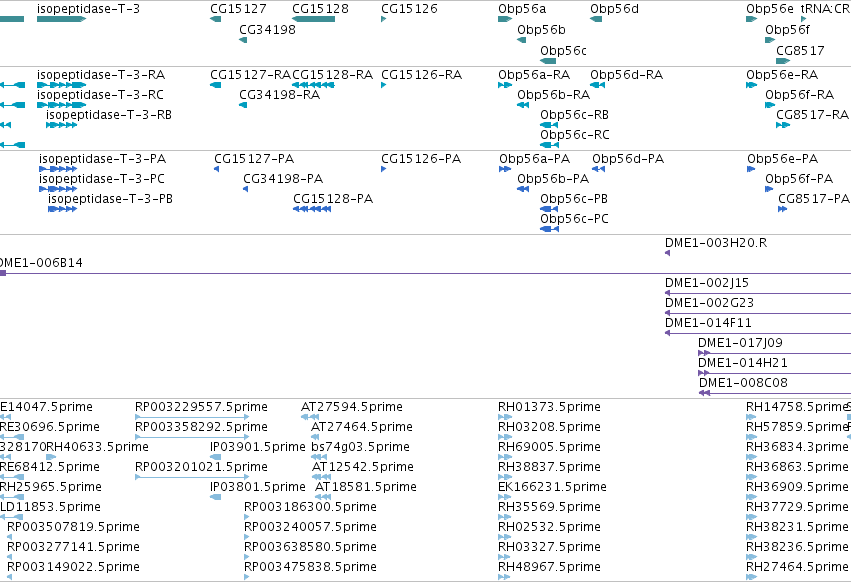The image size is (851, 582).
Task: Click transcript CG15128-RA
Action: click(x=333, y=74)
